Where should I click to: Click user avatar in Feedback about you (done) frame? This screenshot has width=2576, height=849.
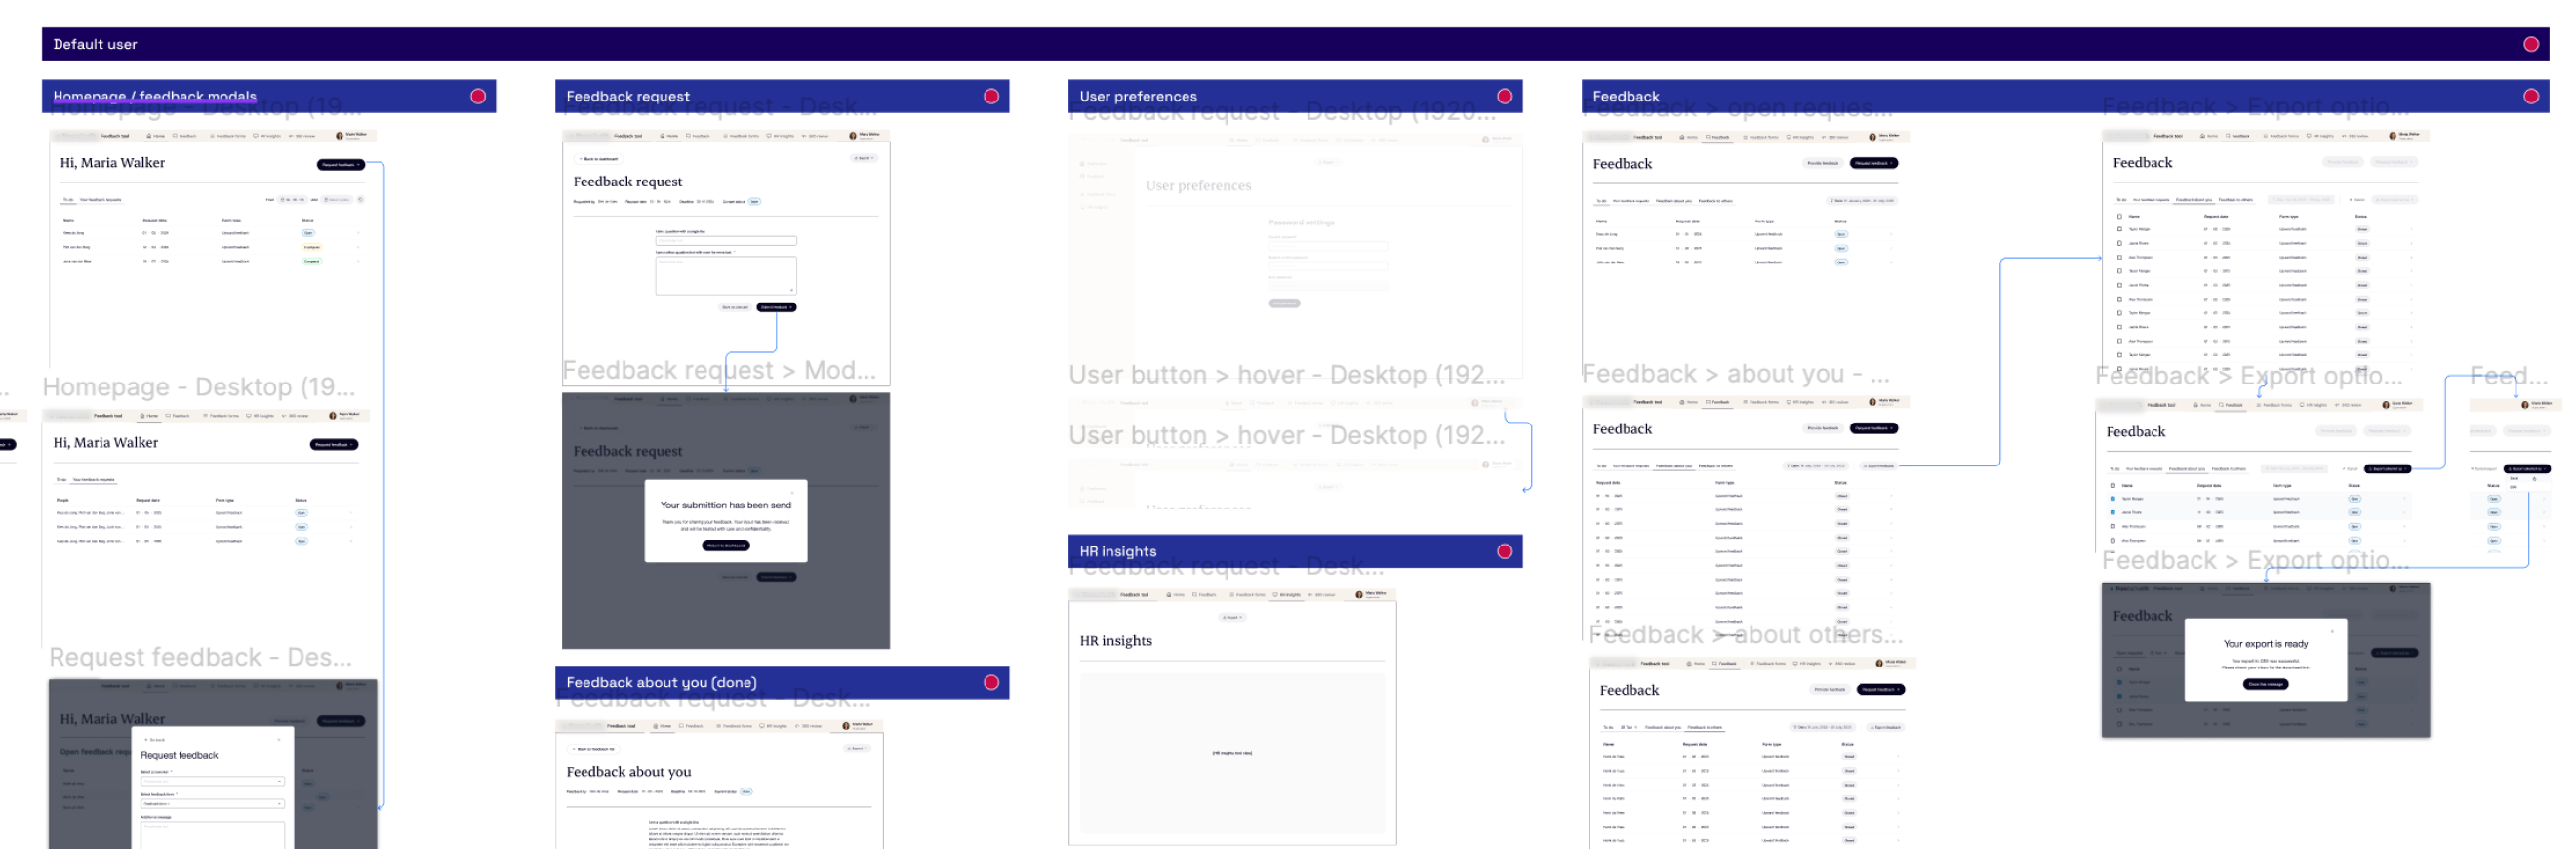(x=846, y=726)
